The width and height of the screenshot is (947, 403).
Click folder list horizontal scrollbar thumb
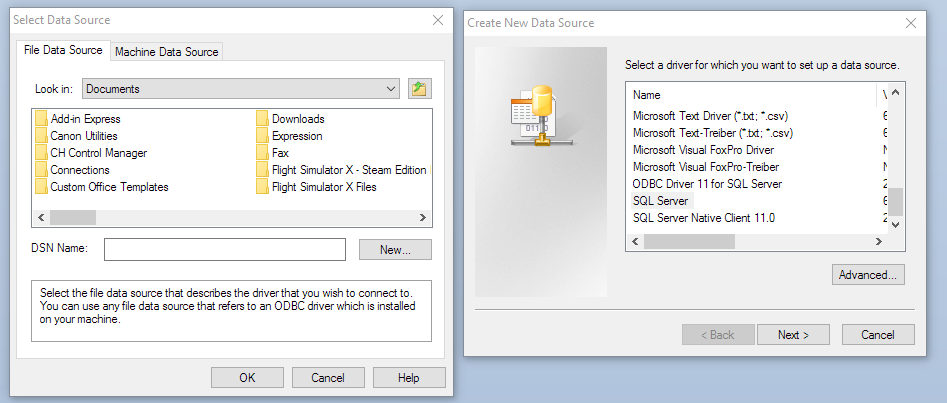point(73,218)
